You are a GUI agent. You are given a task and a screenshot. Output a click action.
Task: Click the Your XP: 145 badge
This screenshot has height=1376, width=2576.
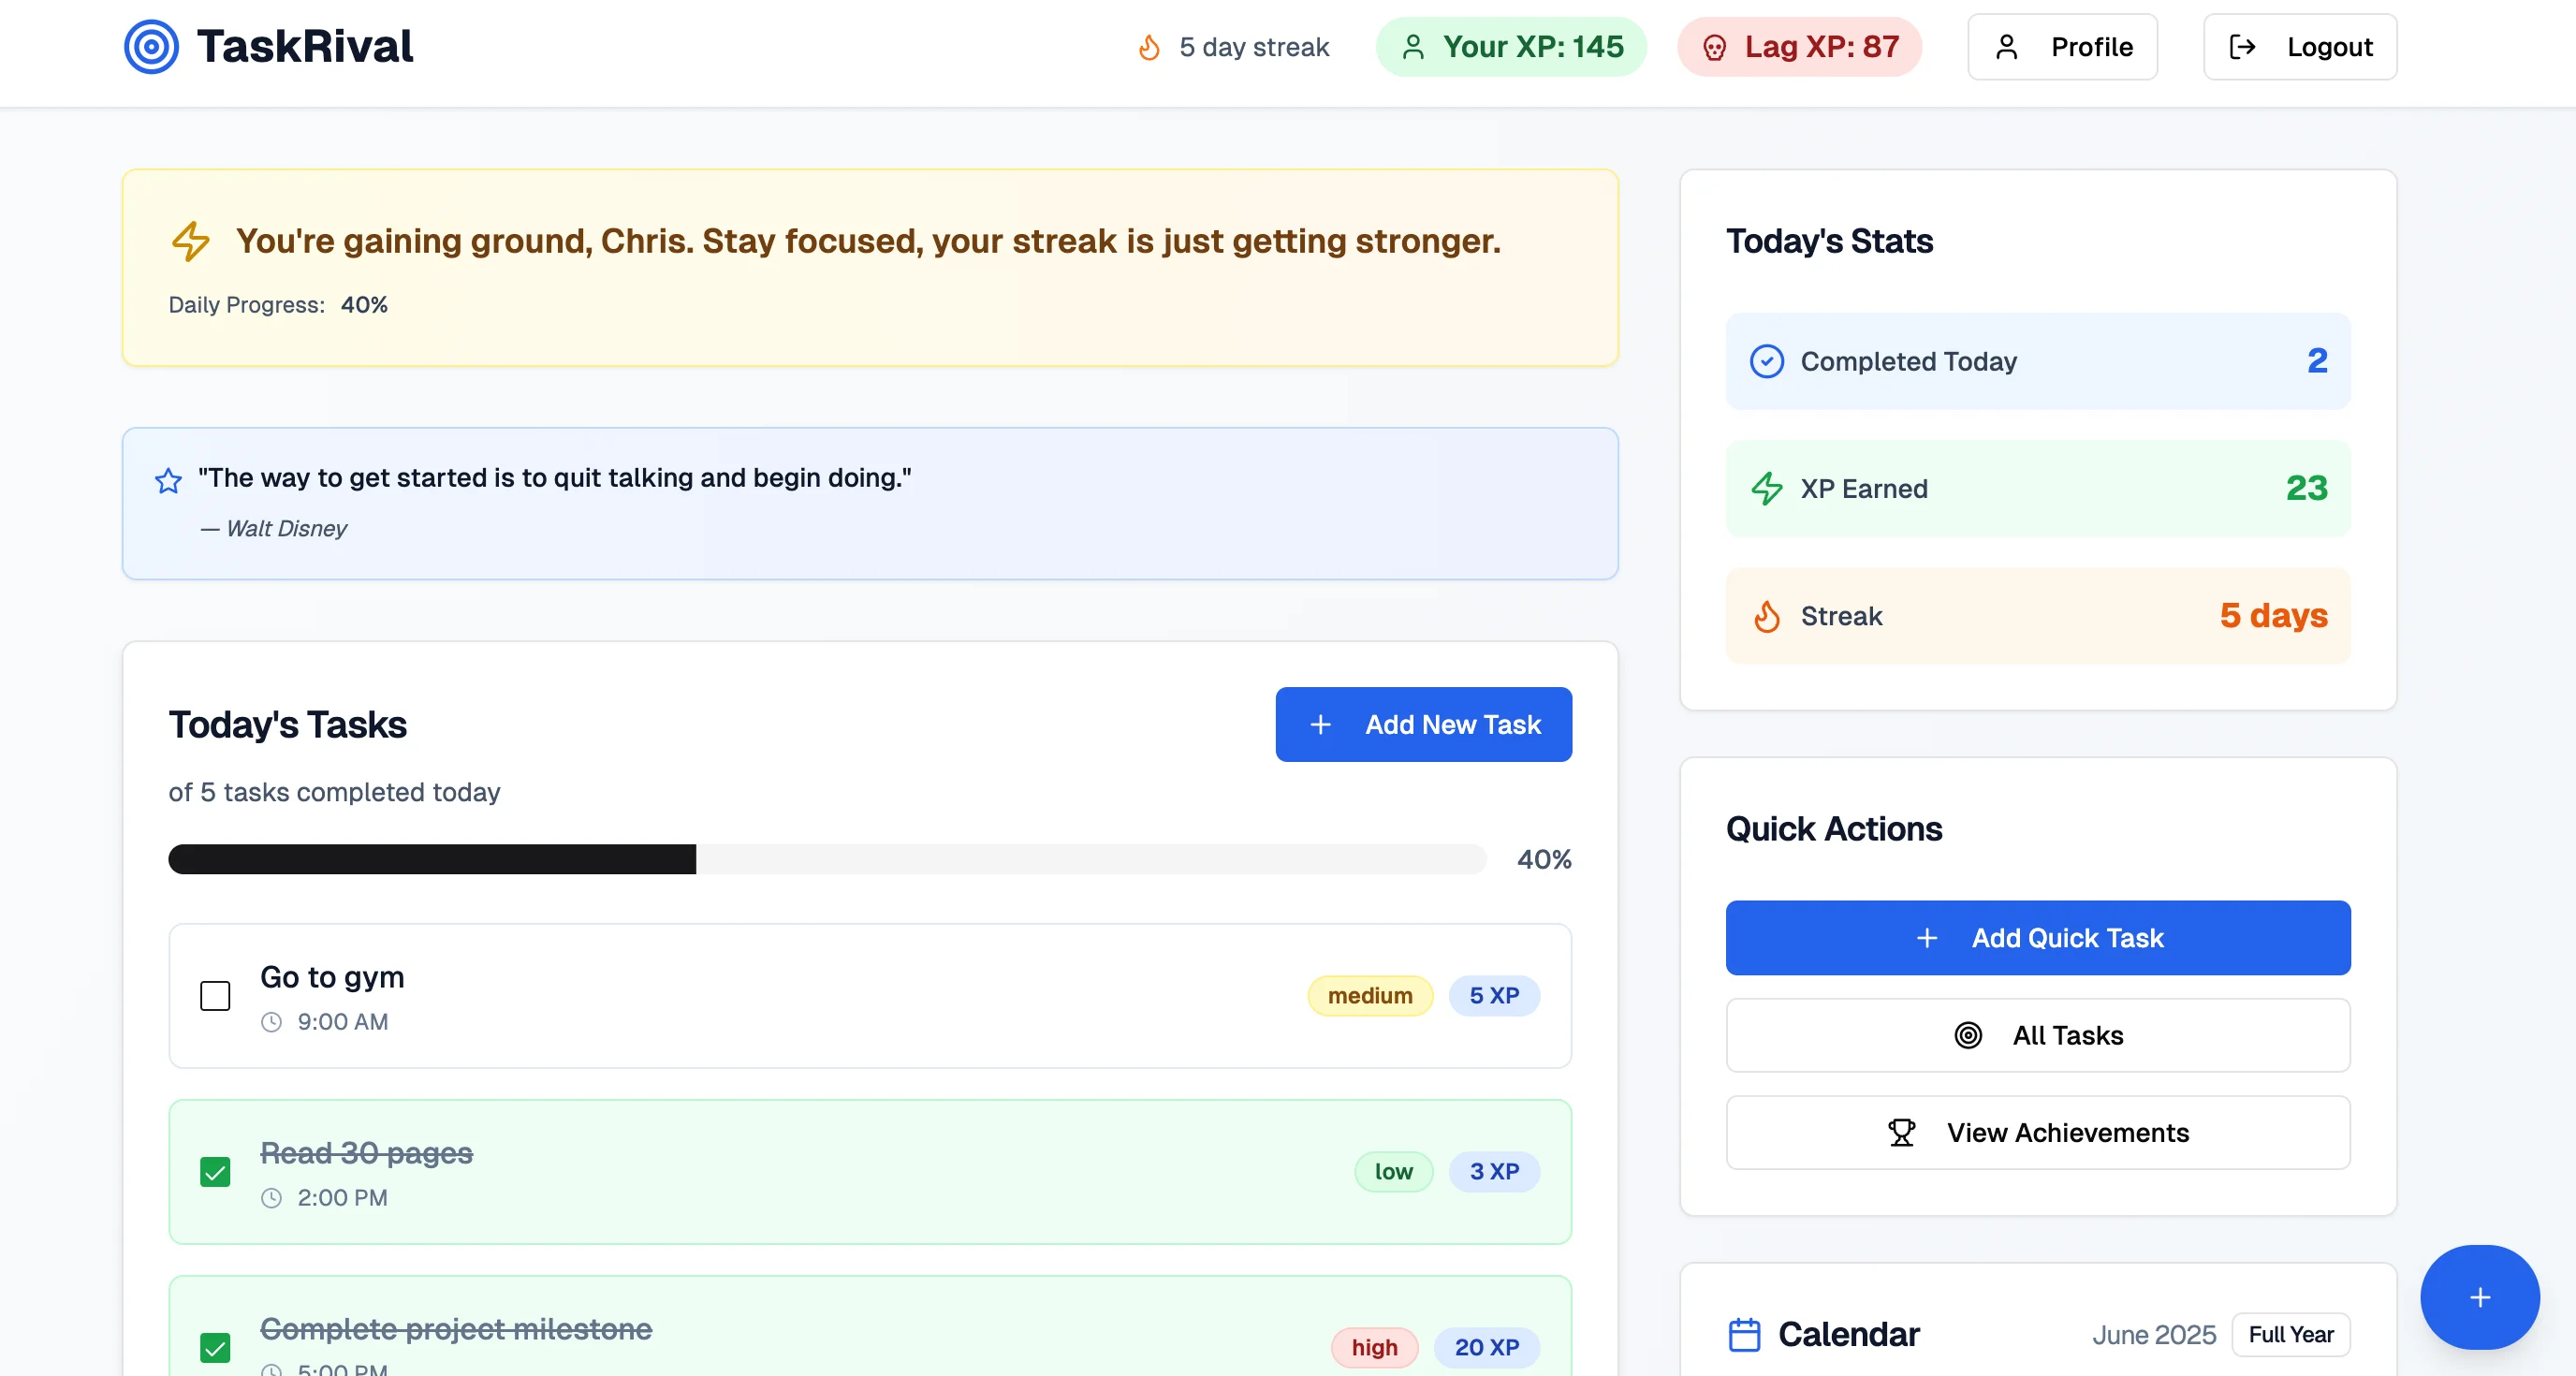pos(1511,47)
